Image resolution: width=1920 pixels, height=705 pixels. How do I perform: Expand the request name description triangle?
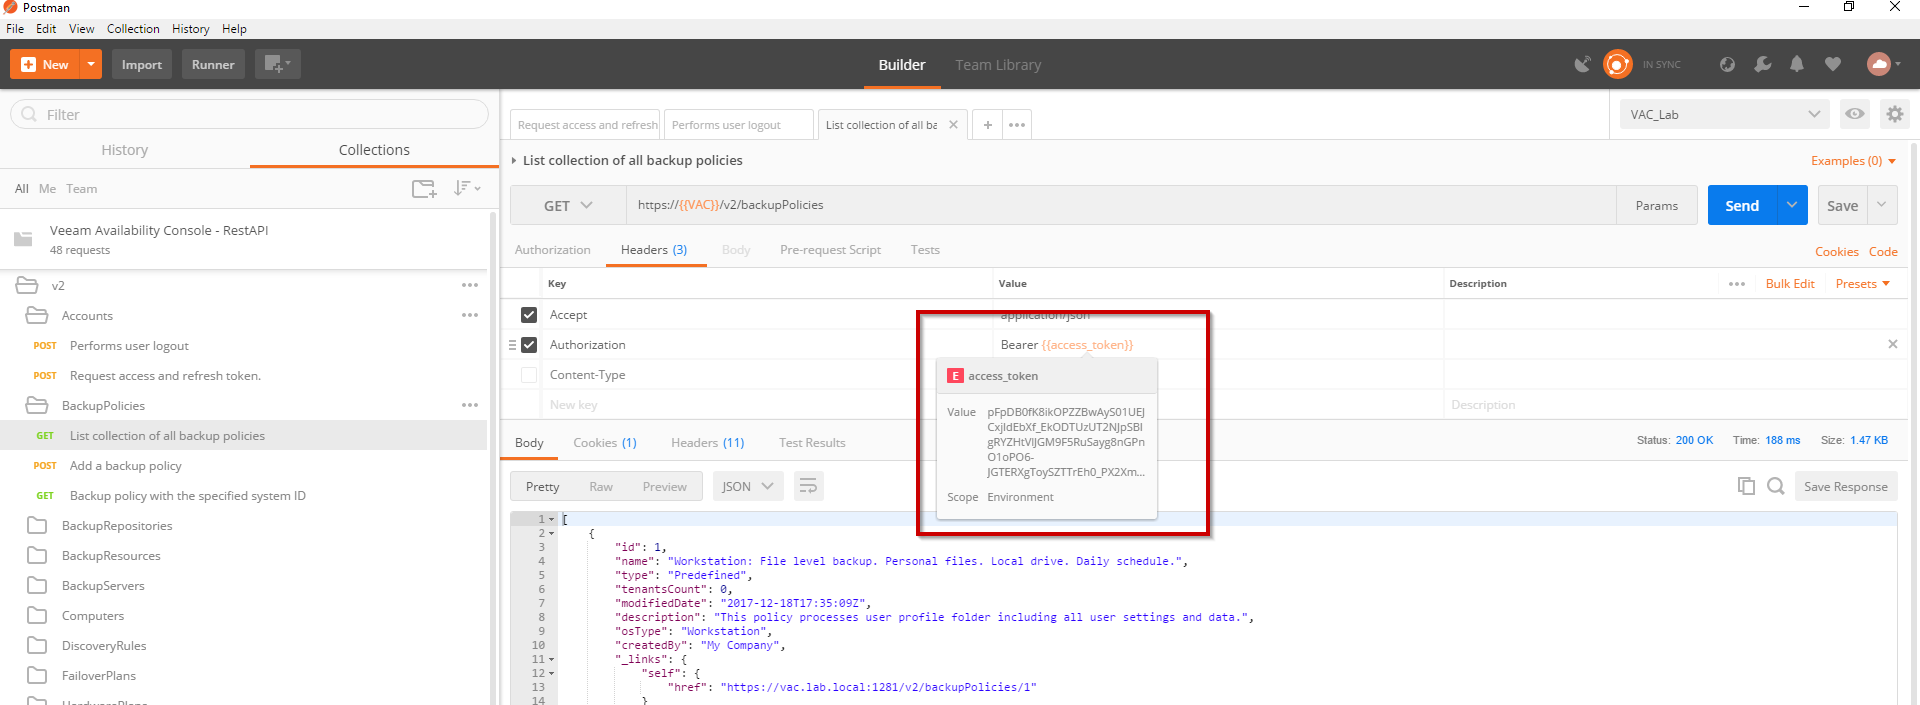tap(514, 161)
